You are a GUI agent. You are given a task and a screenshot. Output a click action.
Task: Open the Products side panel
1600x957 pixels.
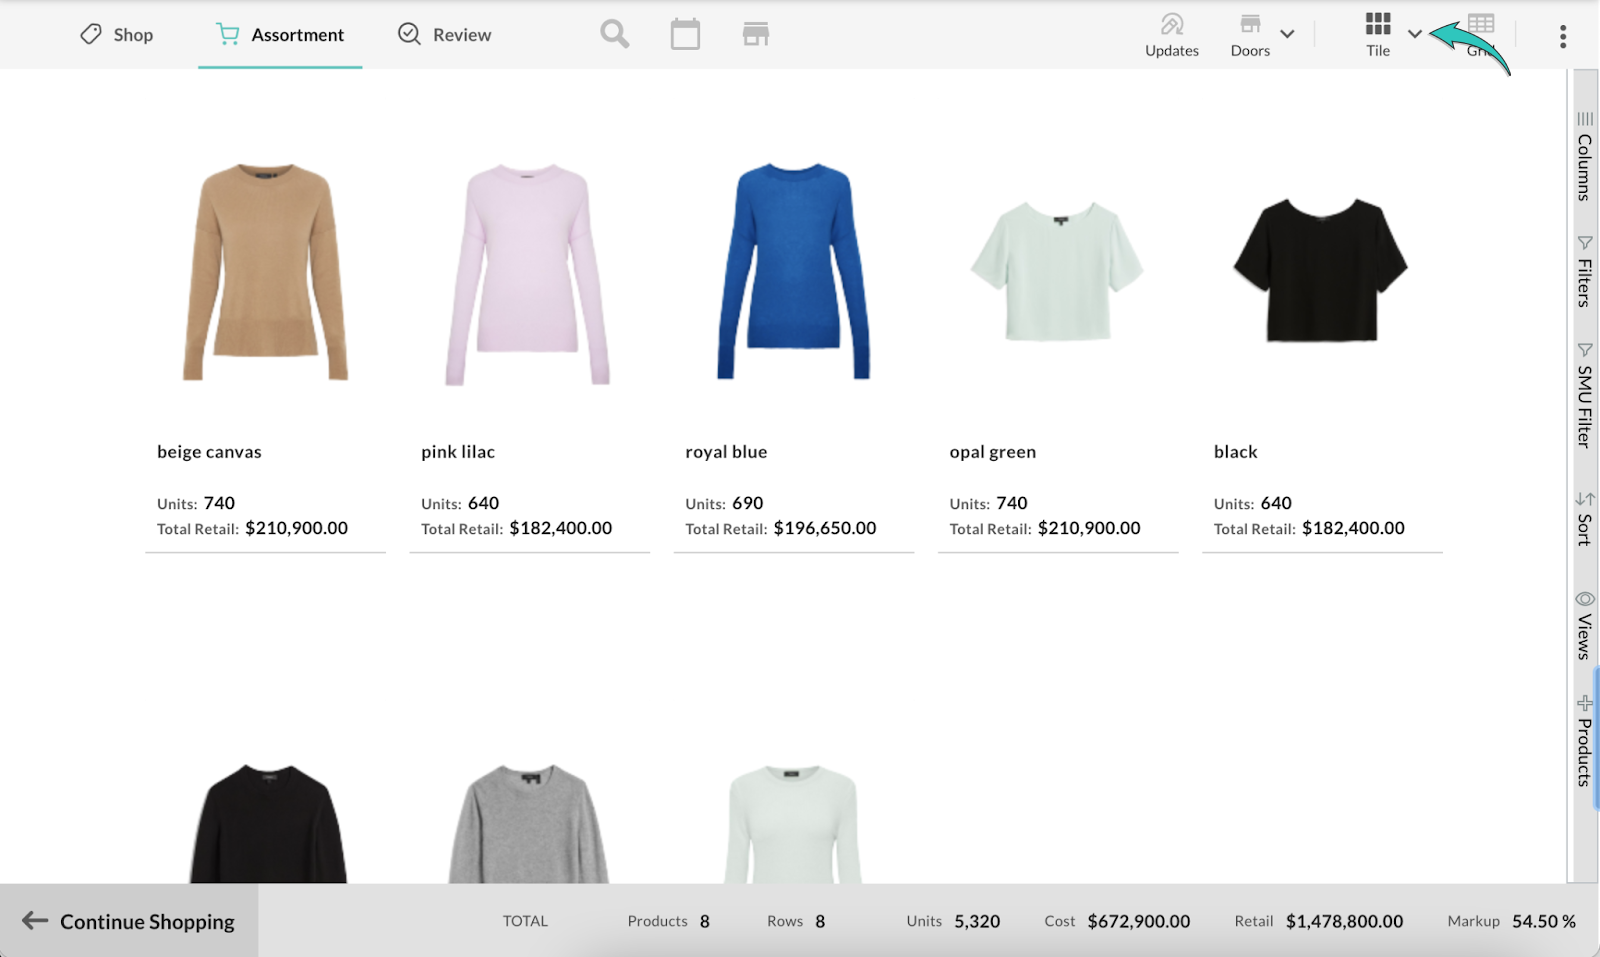1585,740
